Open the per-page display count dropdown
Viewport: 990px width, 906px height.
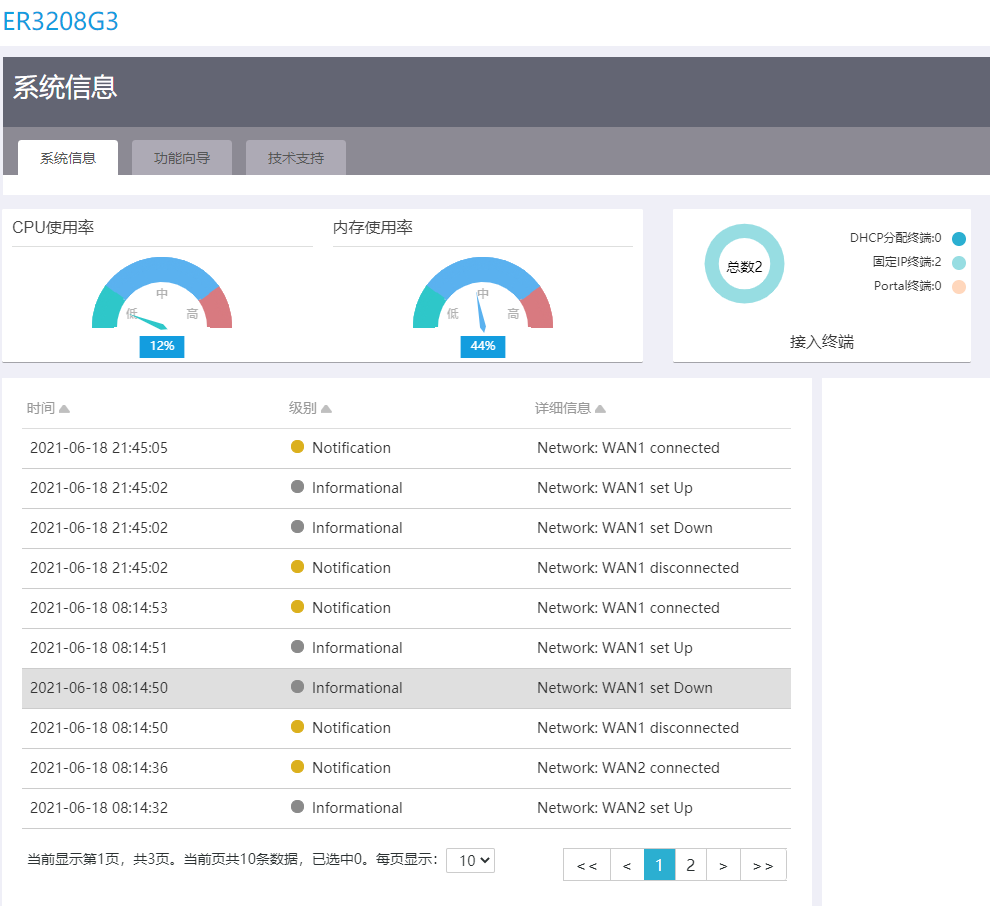coord(470,860)
